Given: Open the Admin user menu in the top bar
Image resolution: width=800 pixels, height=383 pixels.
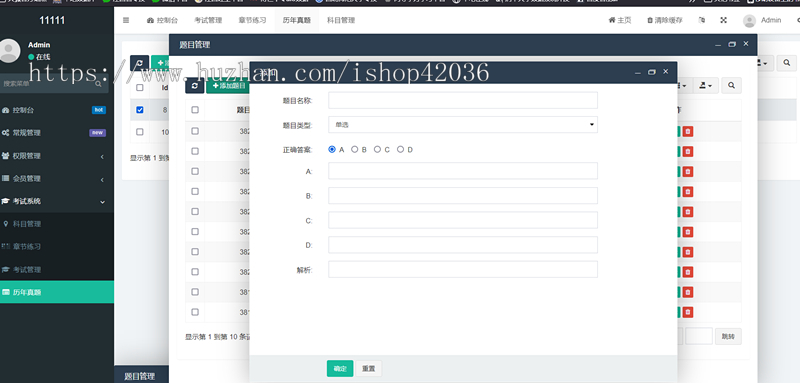Looking at the screenshot, I should pos(762,20).
